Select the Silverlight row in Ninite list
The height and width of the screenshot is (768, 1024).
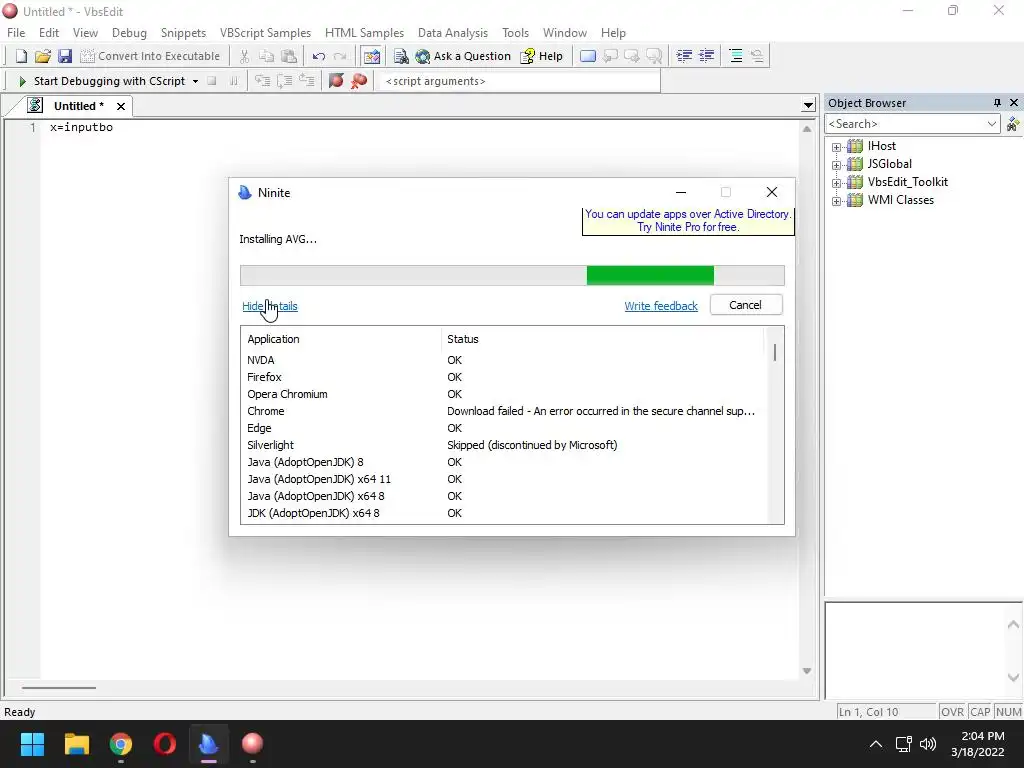(x=502, y=445)
